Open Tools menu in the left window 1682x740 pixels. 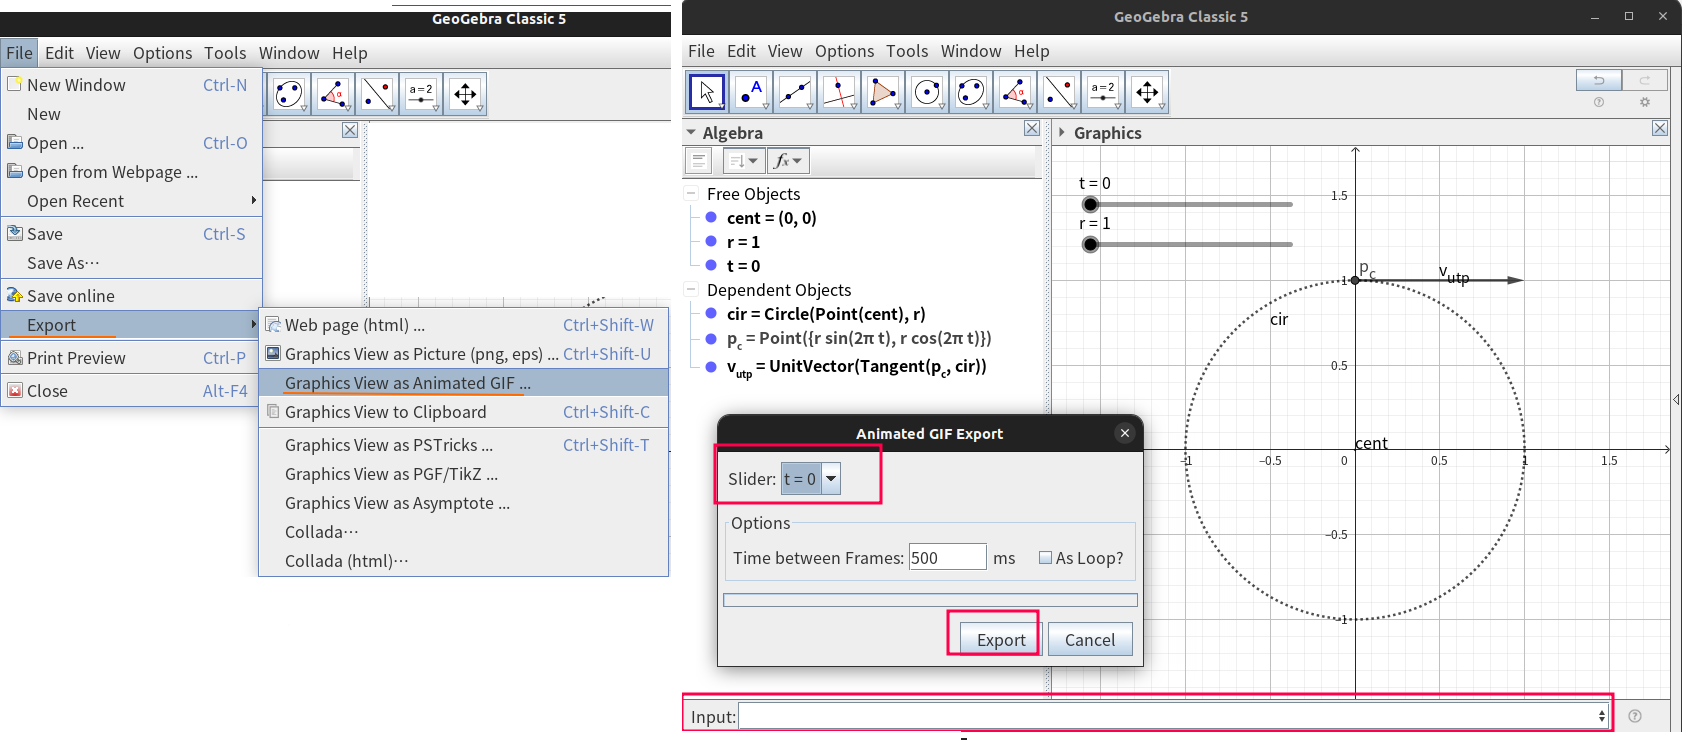pos(225,53)
